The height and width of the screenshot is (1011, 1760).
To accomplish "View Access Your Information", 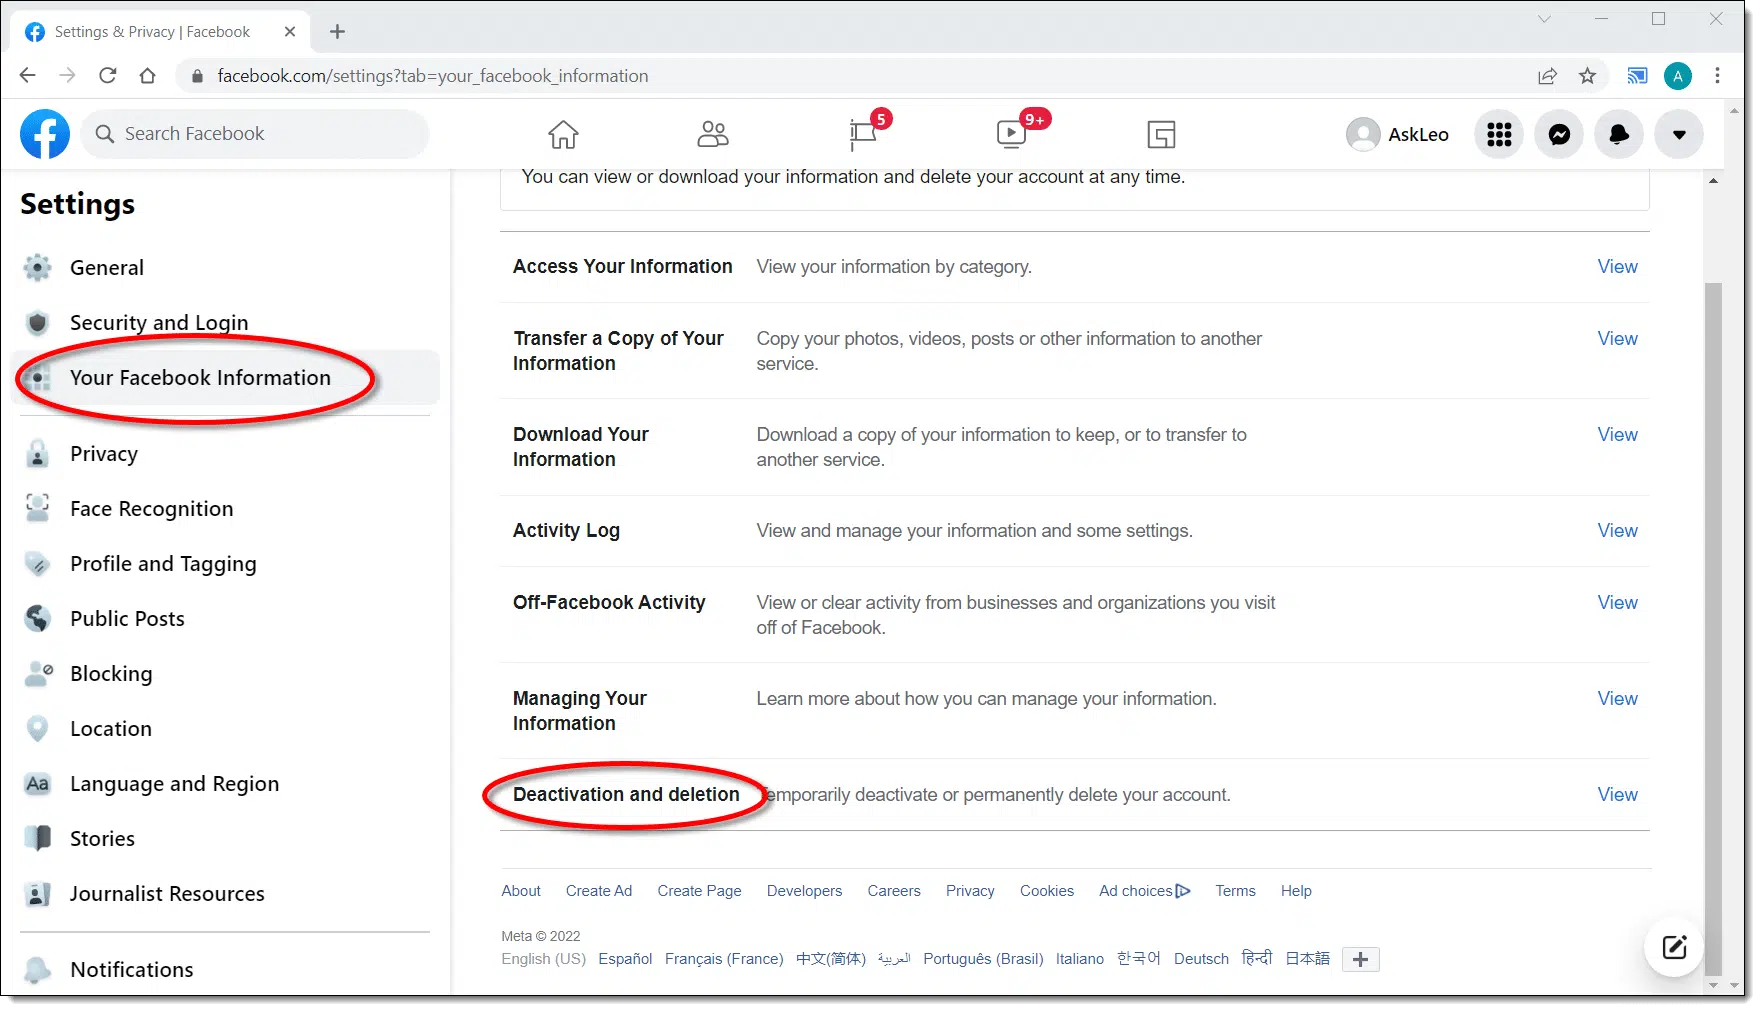I will (x=1617, y=267).
